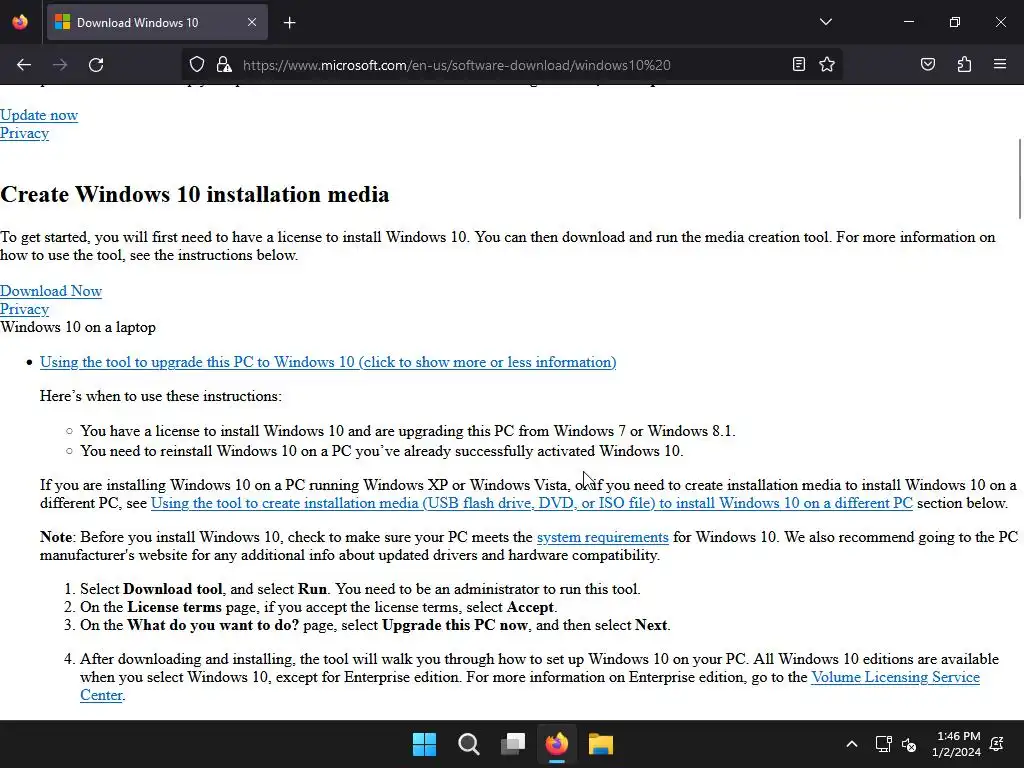Open the tracking protection shield icon
Image resolution: width=1024 pixels, height=768 pixels.
(x=197, y=65)
